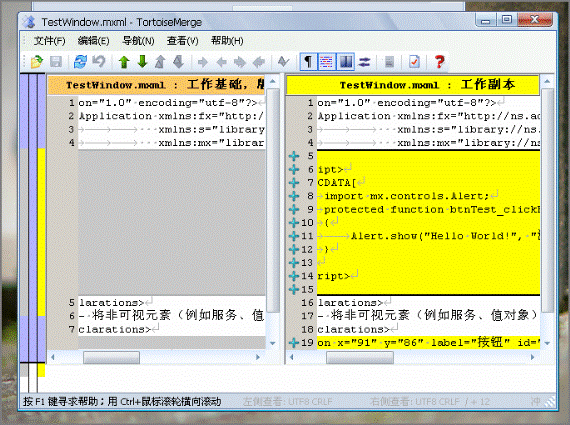This screenshot has height=425, width=570.
Task: Click the right pane header 工作副本
Action: 413,85
